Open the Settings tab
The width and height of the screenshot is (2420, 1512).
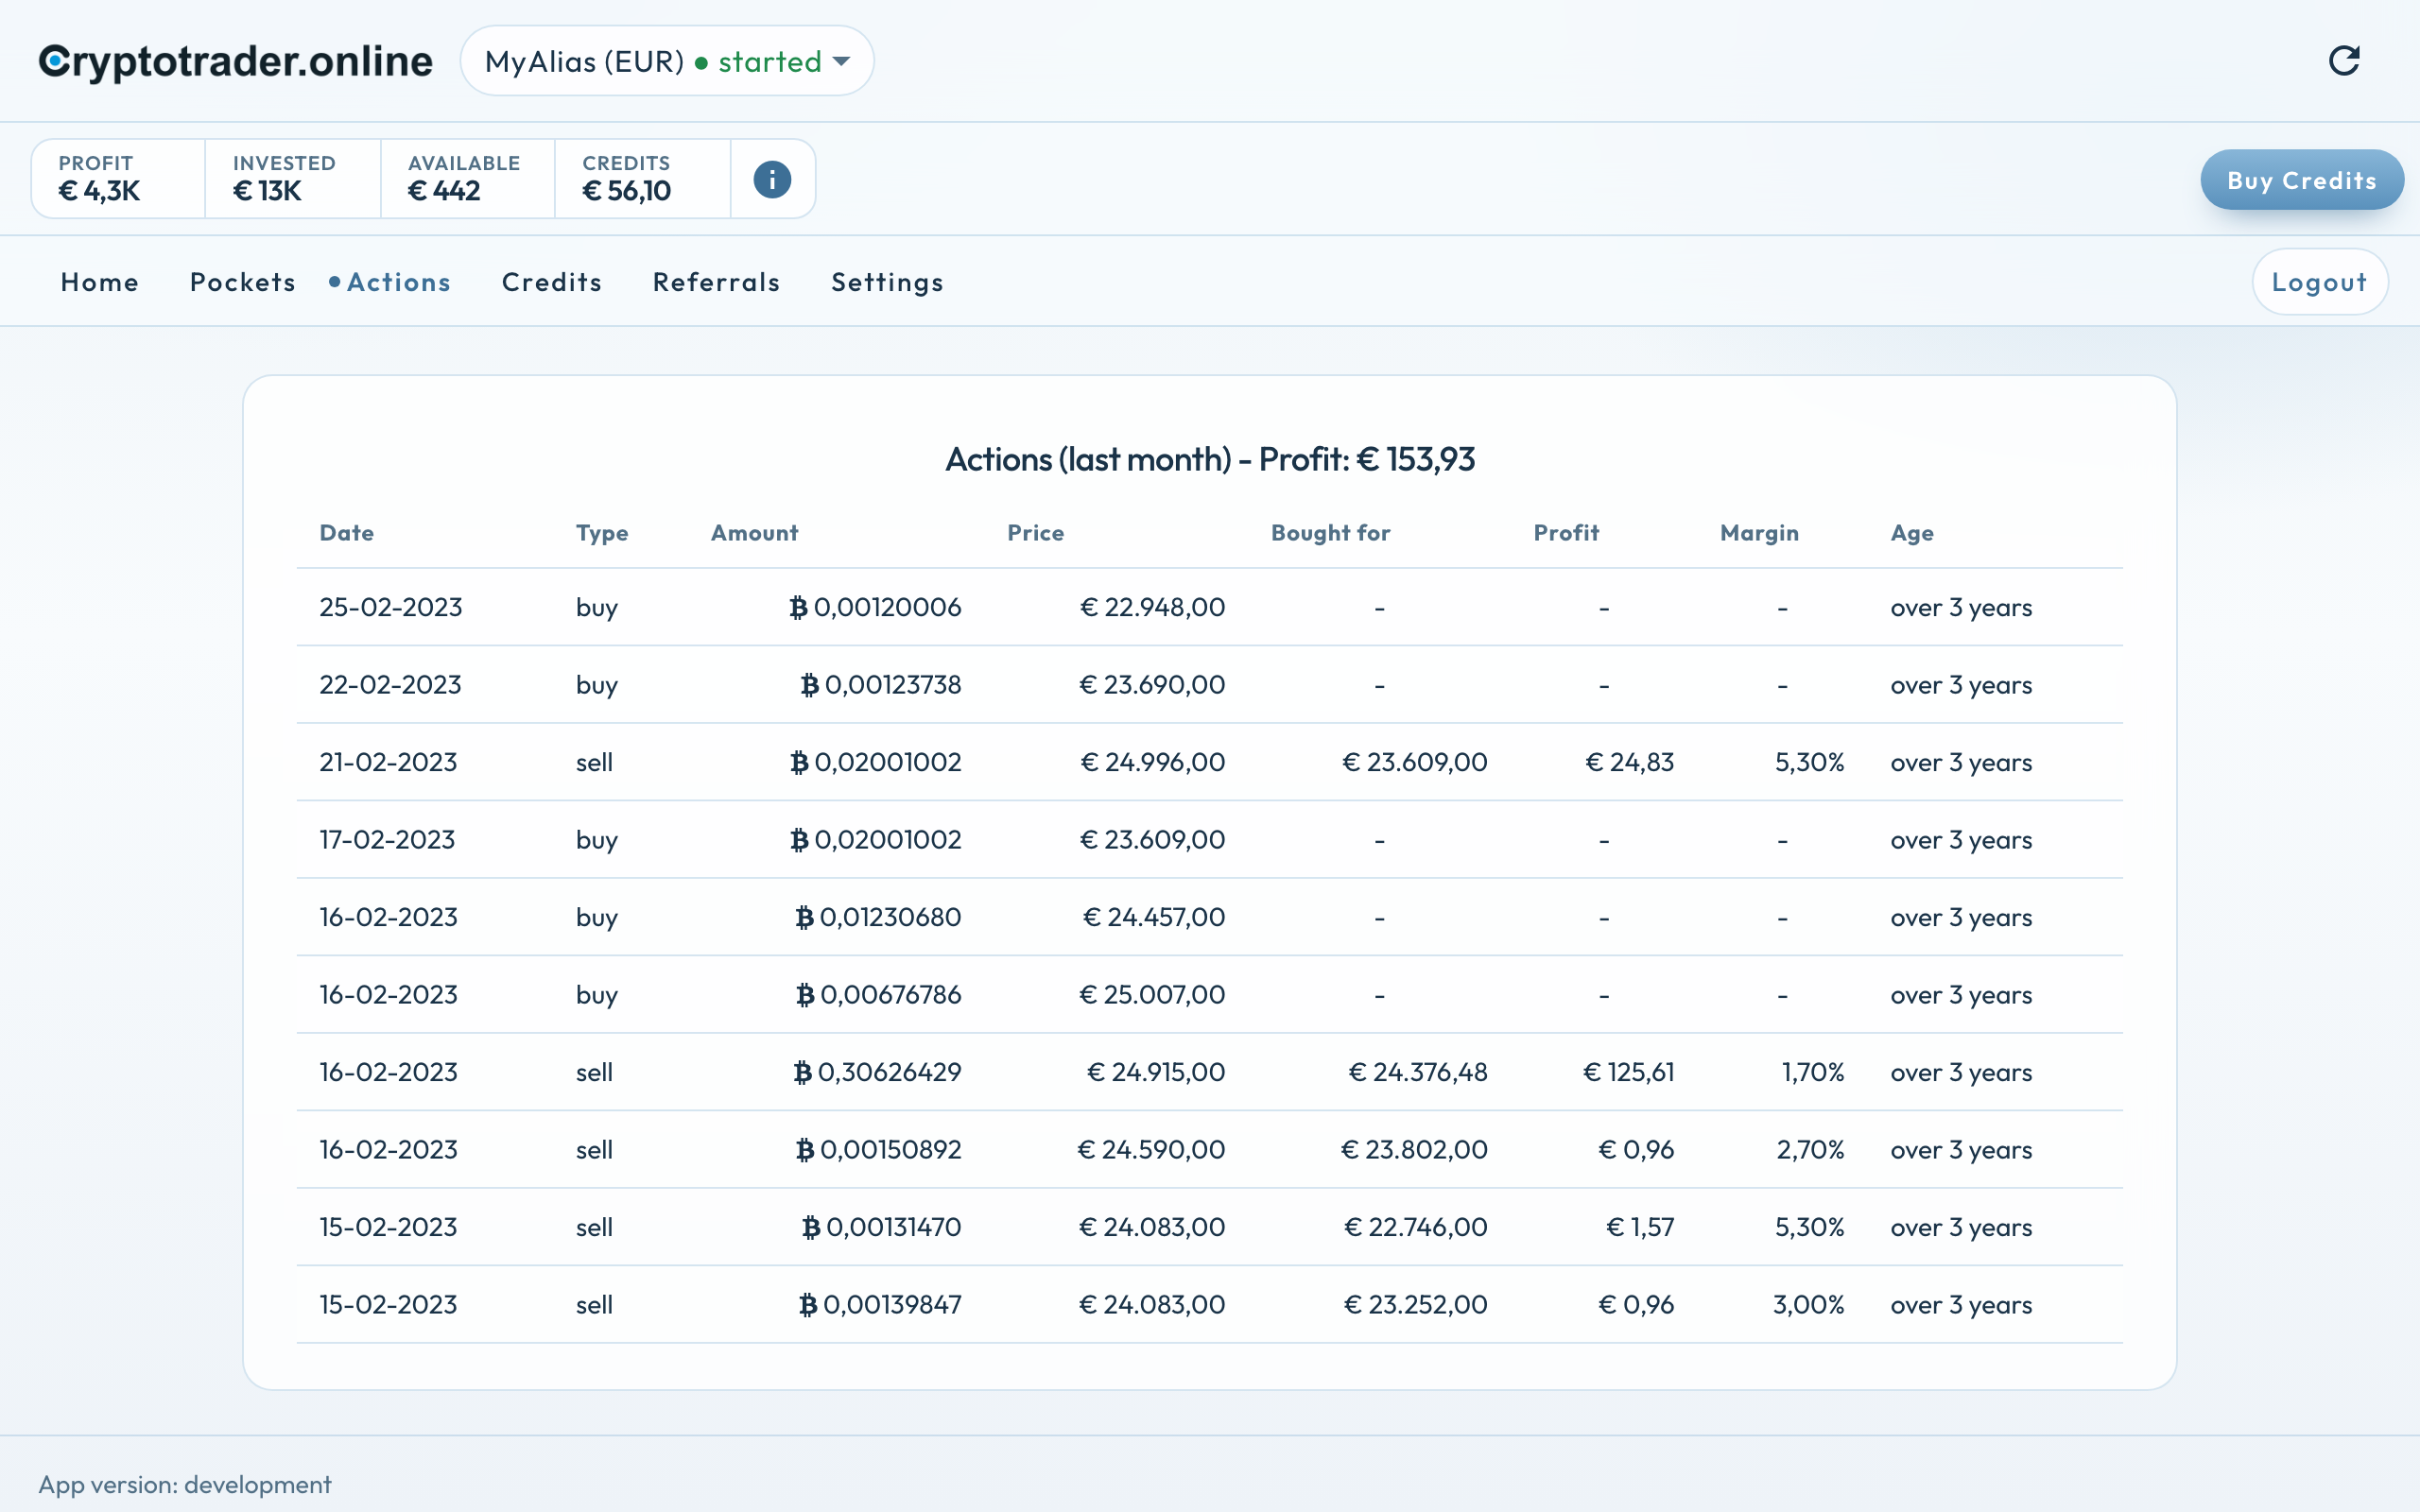tap(888, 282)
